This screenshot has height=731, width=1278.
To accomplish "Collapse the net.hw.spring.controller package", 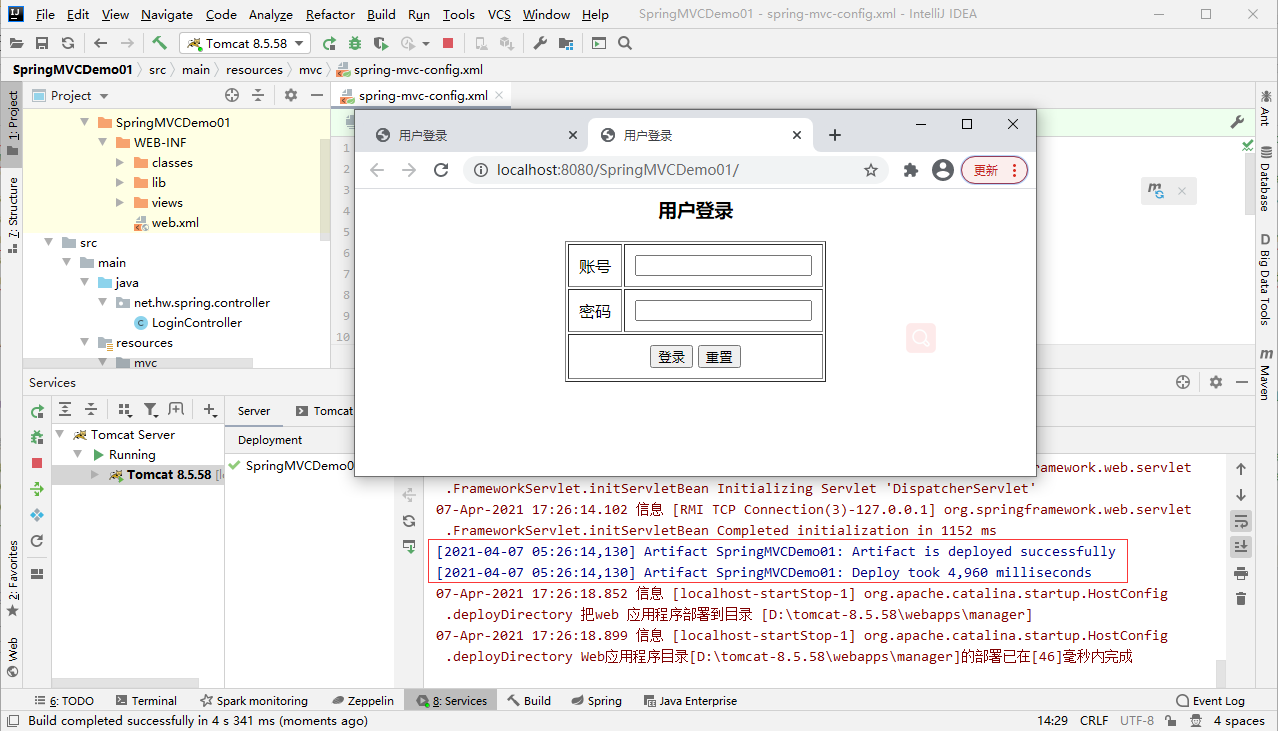I will [x=102, y=303].
